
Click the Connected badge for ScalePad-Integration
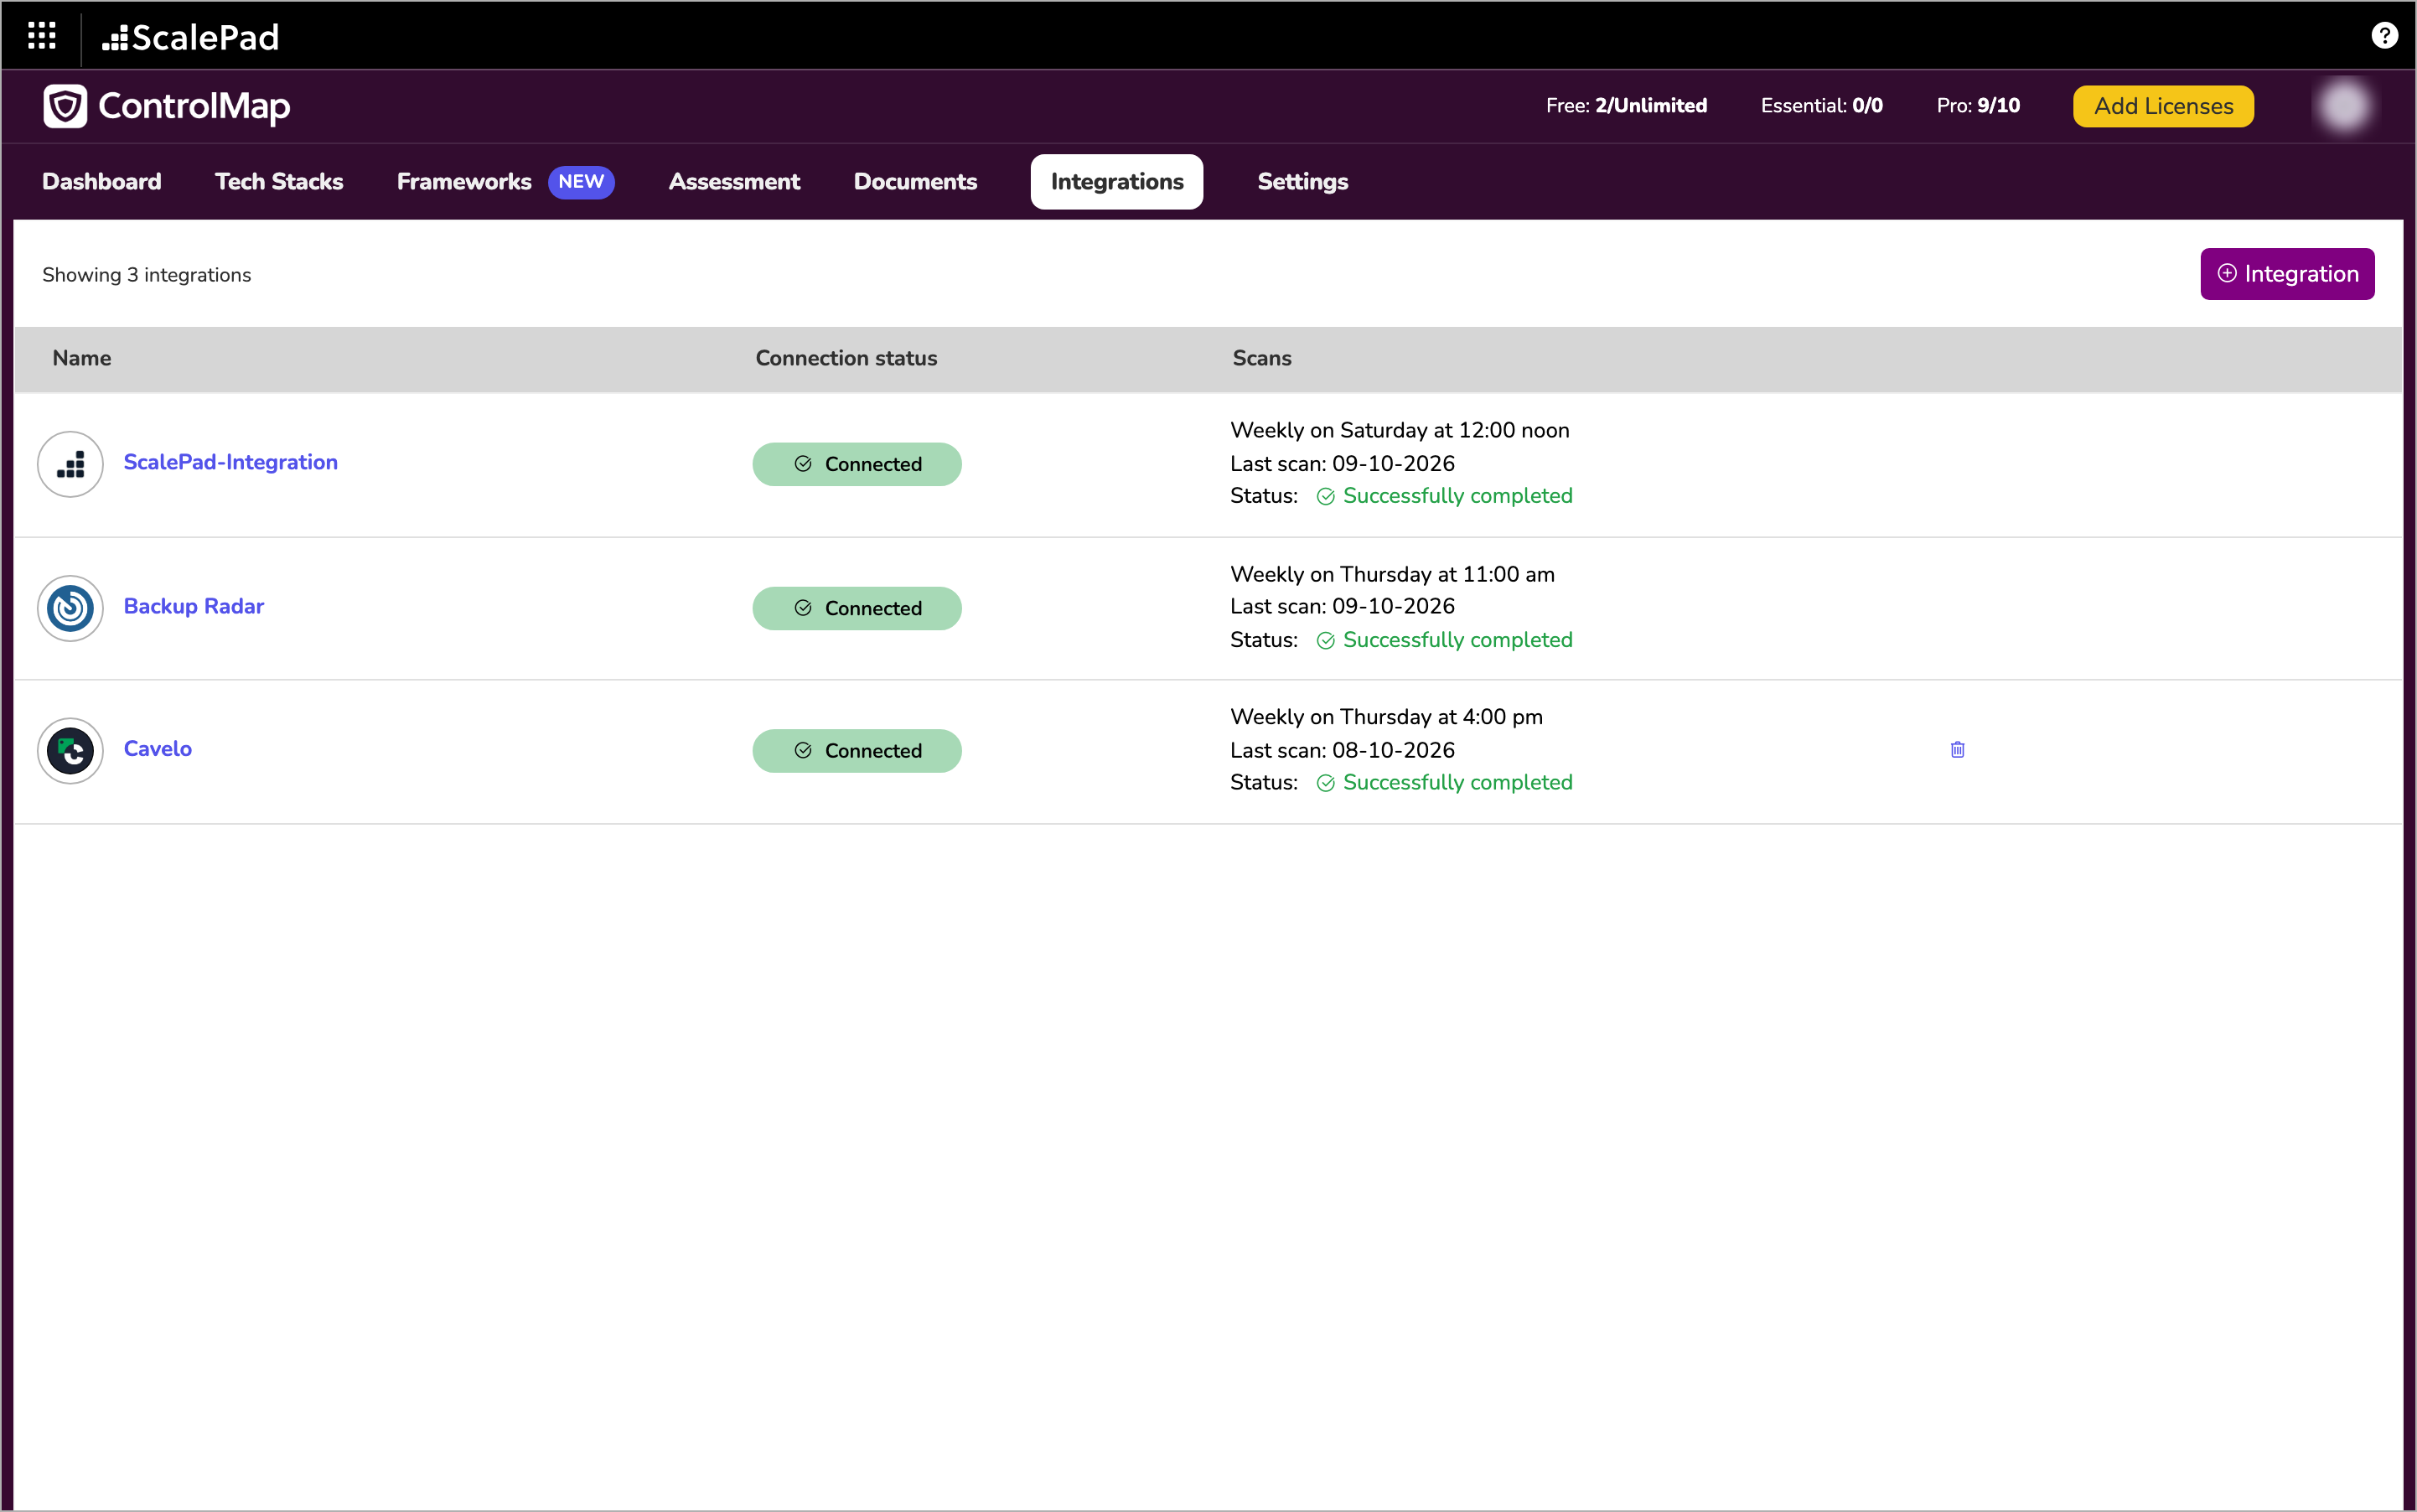(x=857, y=464)
